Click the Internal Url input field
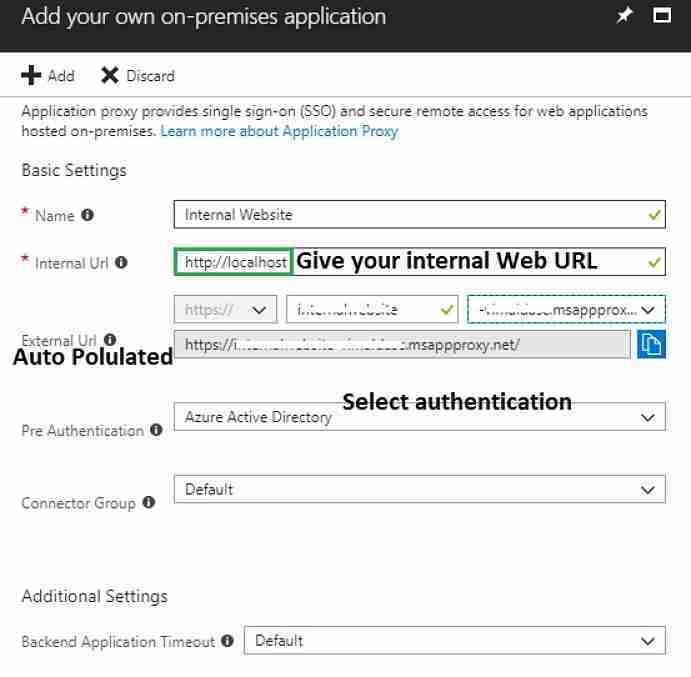Image resolution: width=691 pixels, height=677 pixels. 420,262
